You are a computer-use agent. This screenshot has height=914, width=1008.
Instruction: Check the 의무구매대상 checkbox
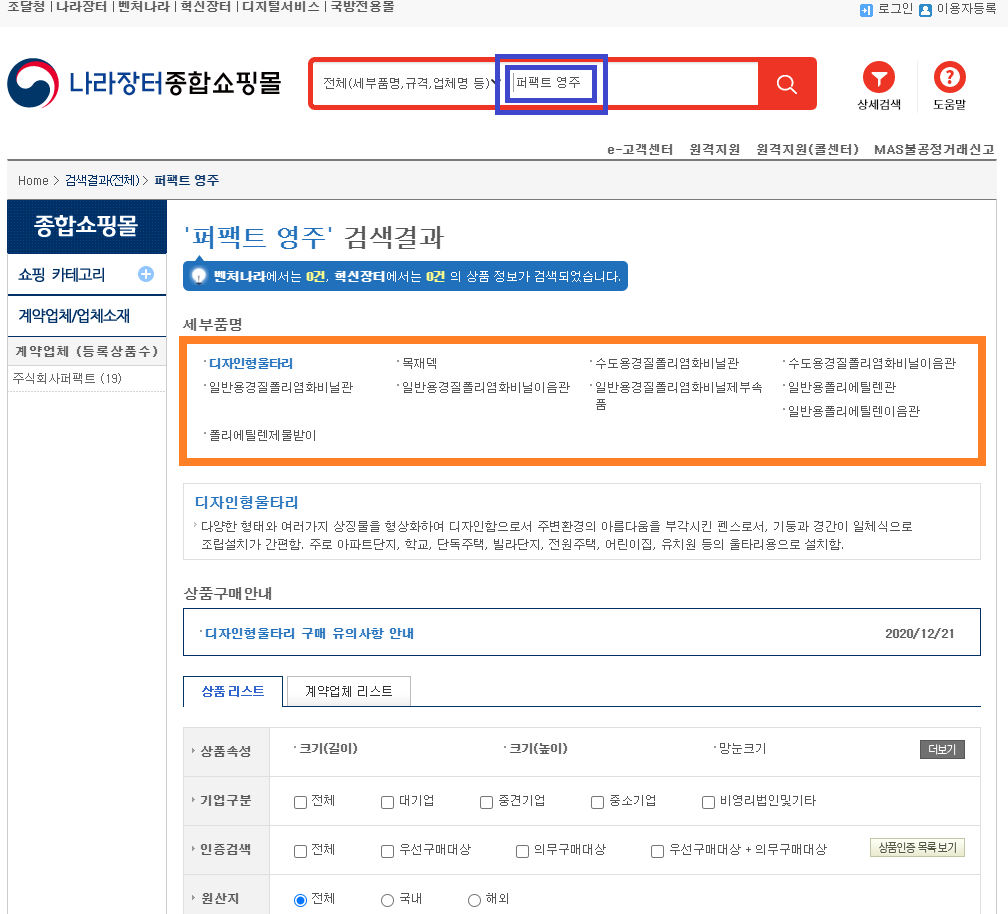[x=523, y=851]
